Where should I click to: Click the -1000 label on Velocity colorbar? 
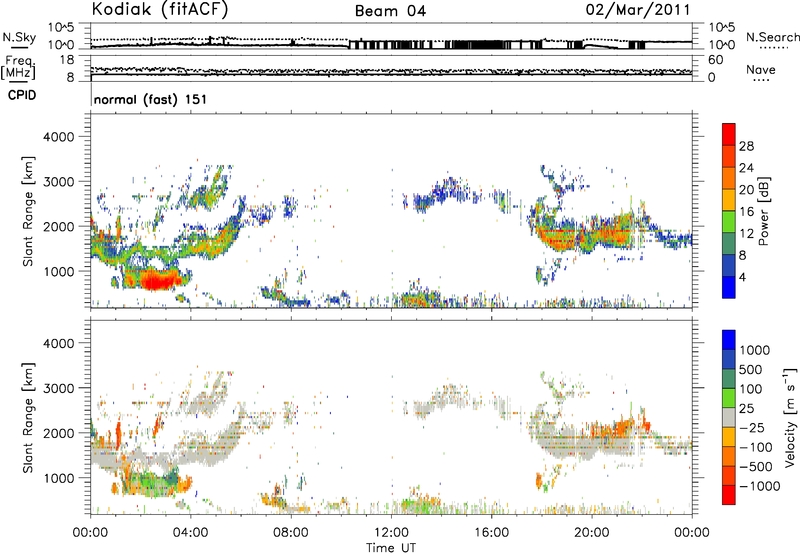(760, 486)
